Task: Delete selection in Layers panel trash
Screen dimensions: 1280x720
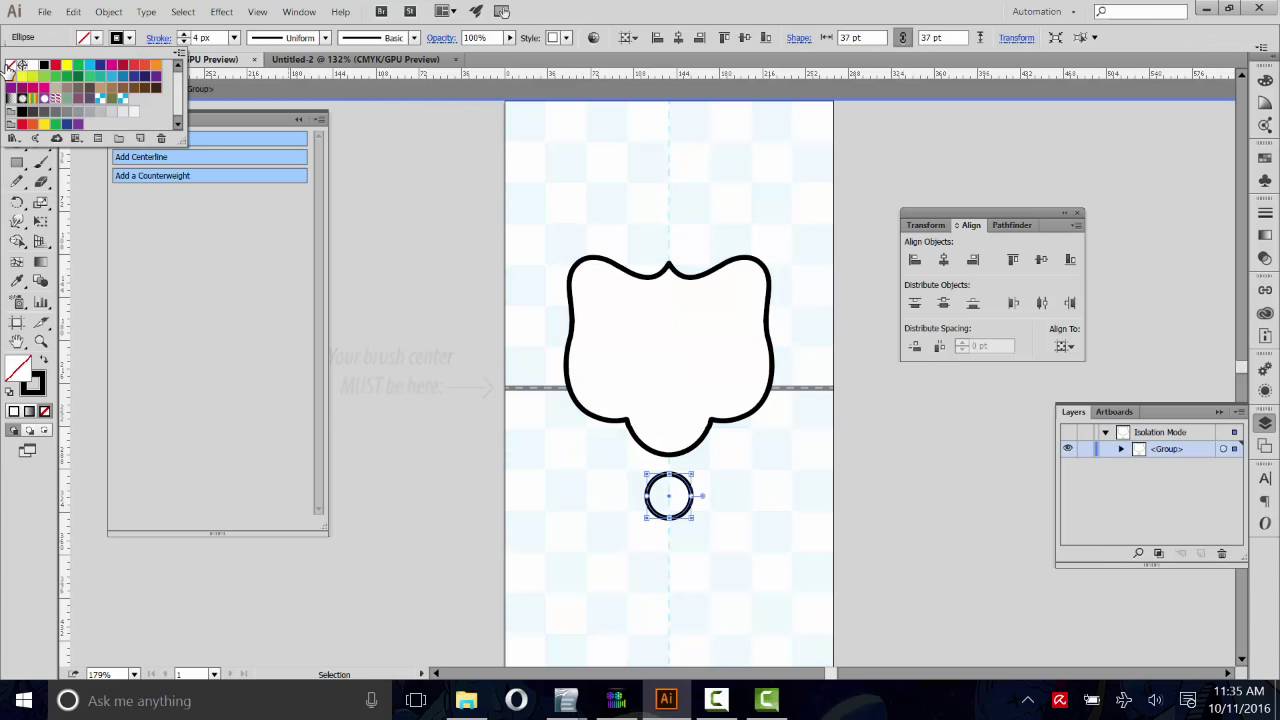Action: (1221, 553)
